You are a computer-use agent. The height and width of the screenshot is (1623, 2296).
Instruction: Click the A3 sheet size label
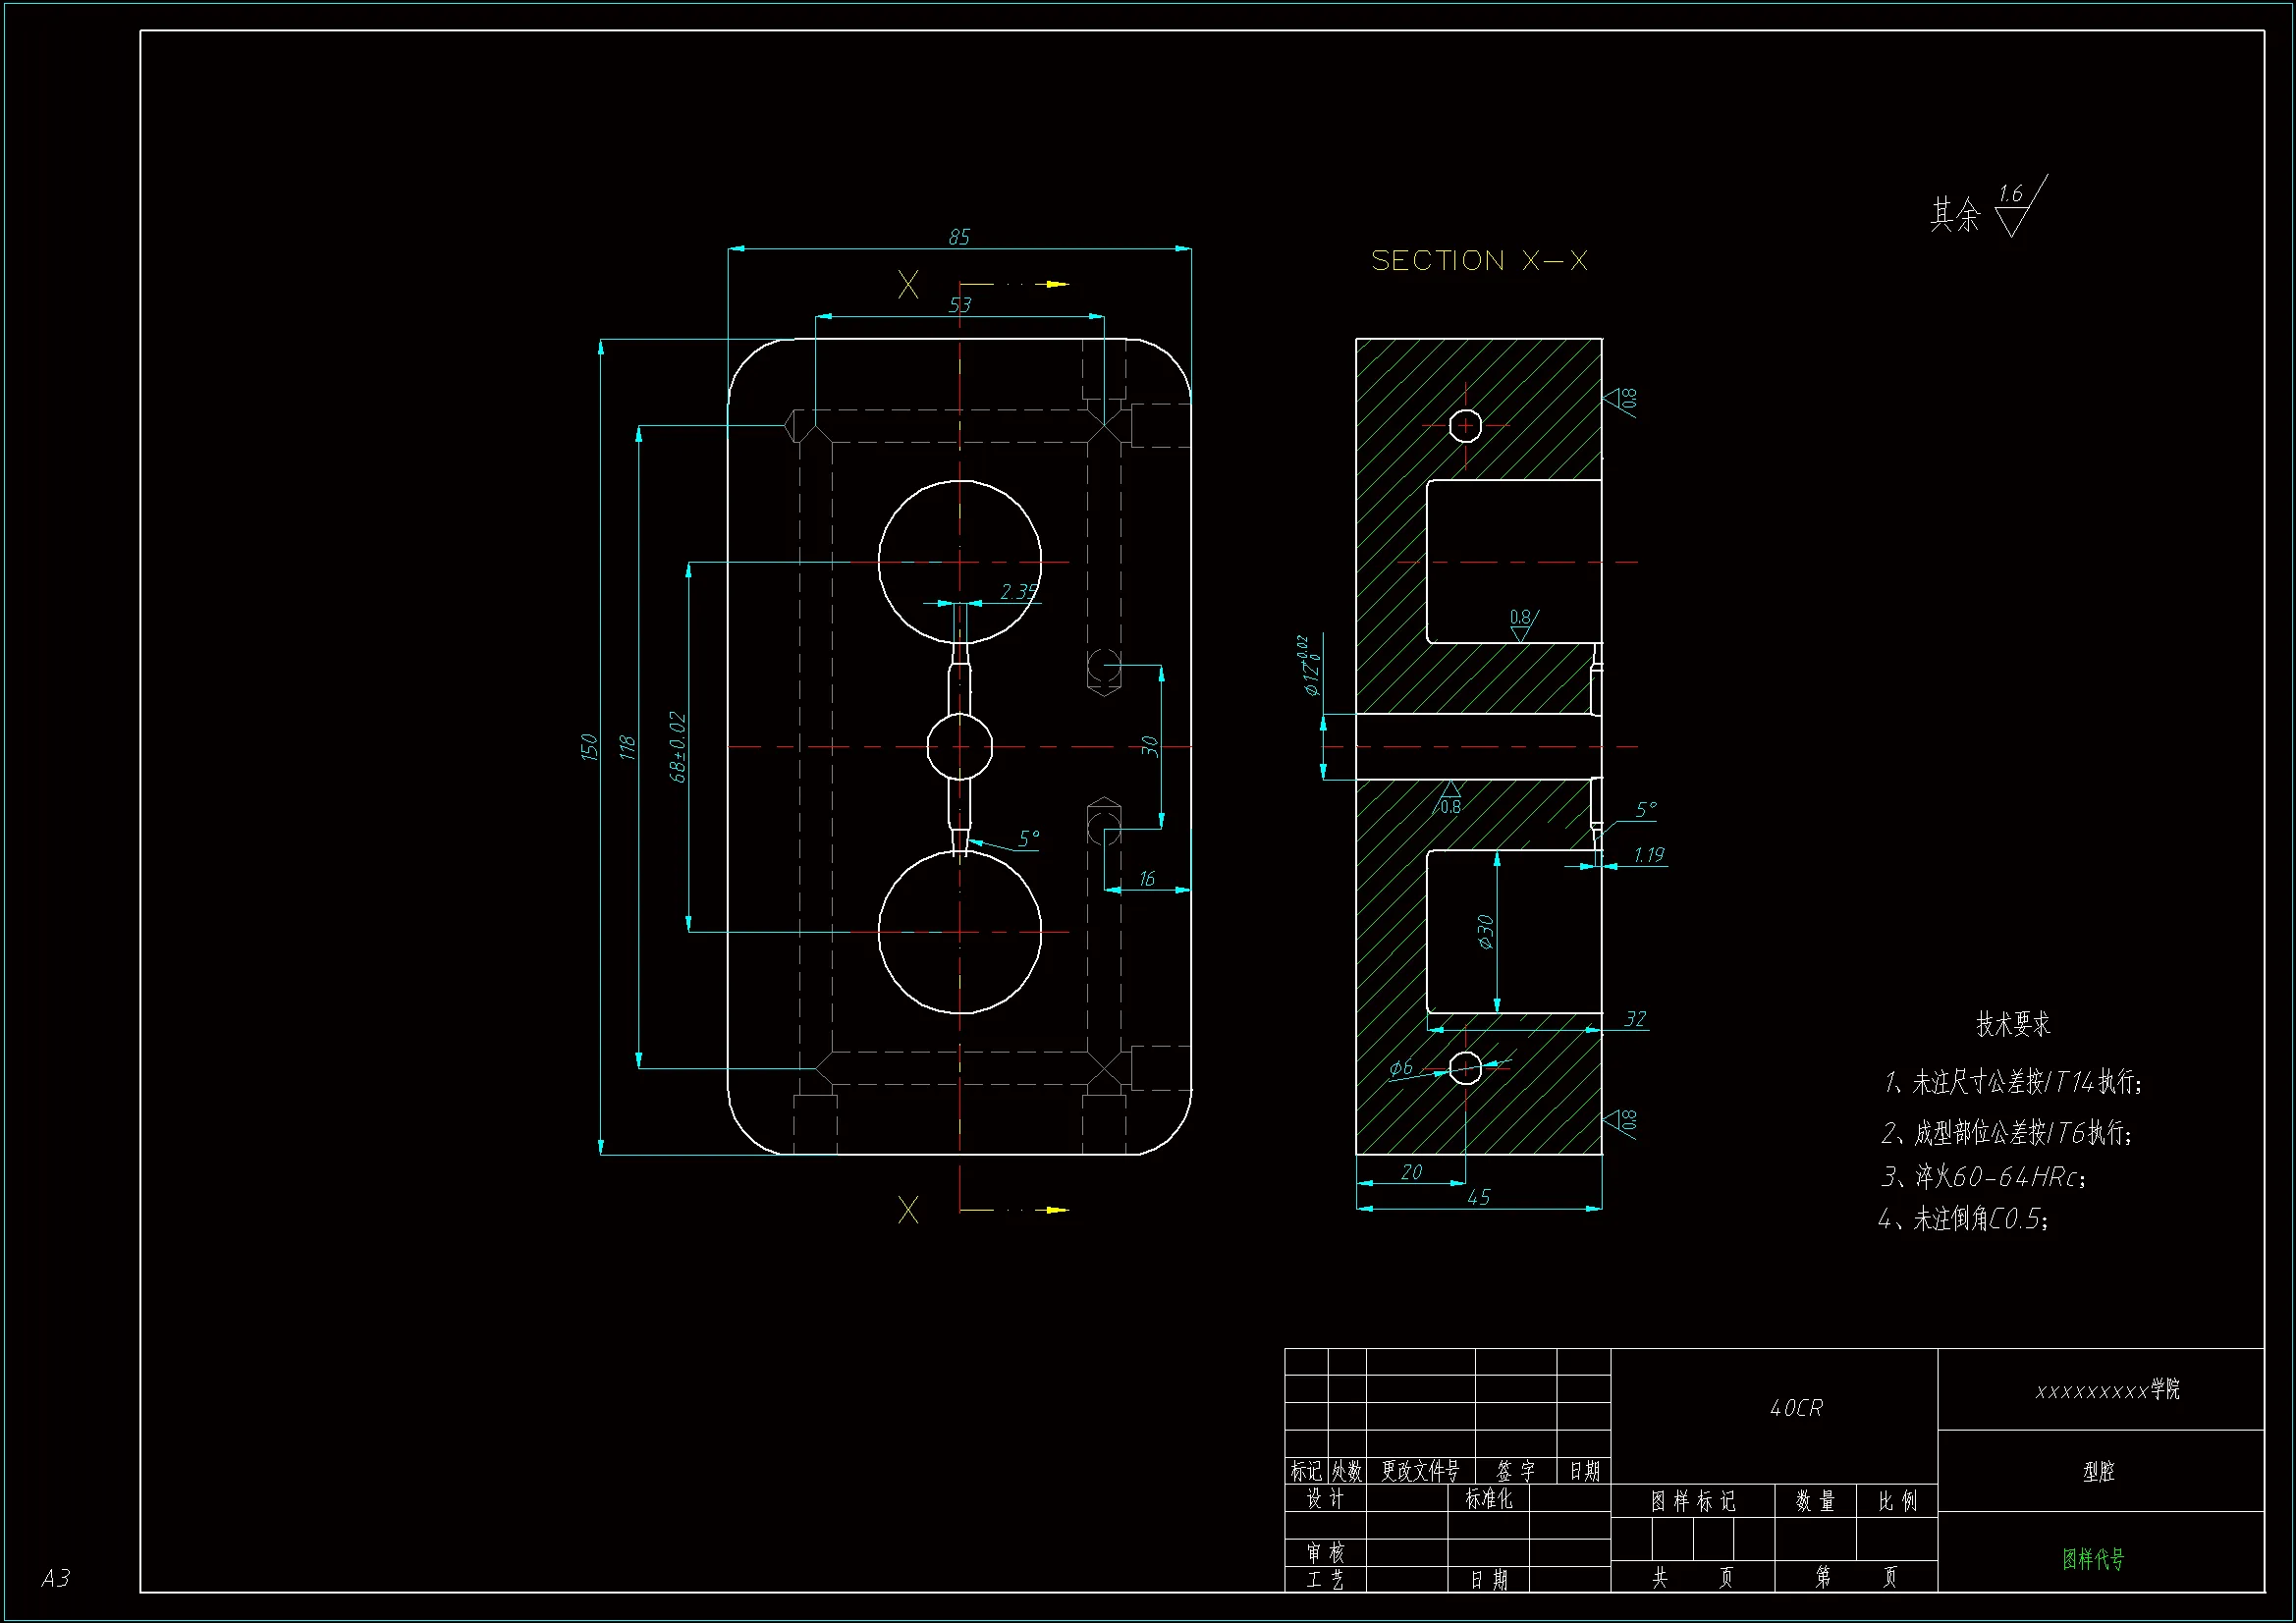[x=56, y=1578]
